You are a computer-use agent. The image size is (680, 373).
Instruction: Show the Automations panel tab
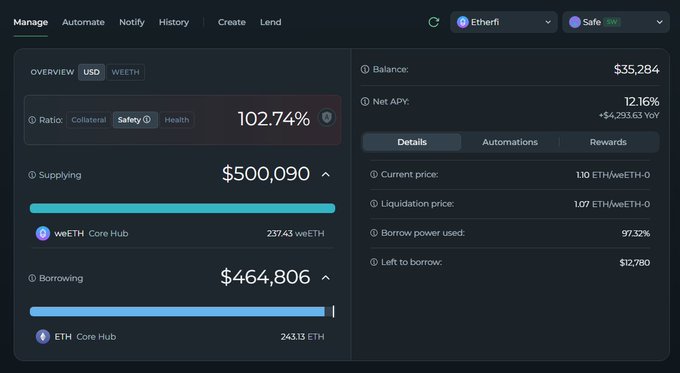tap(510, 142)
